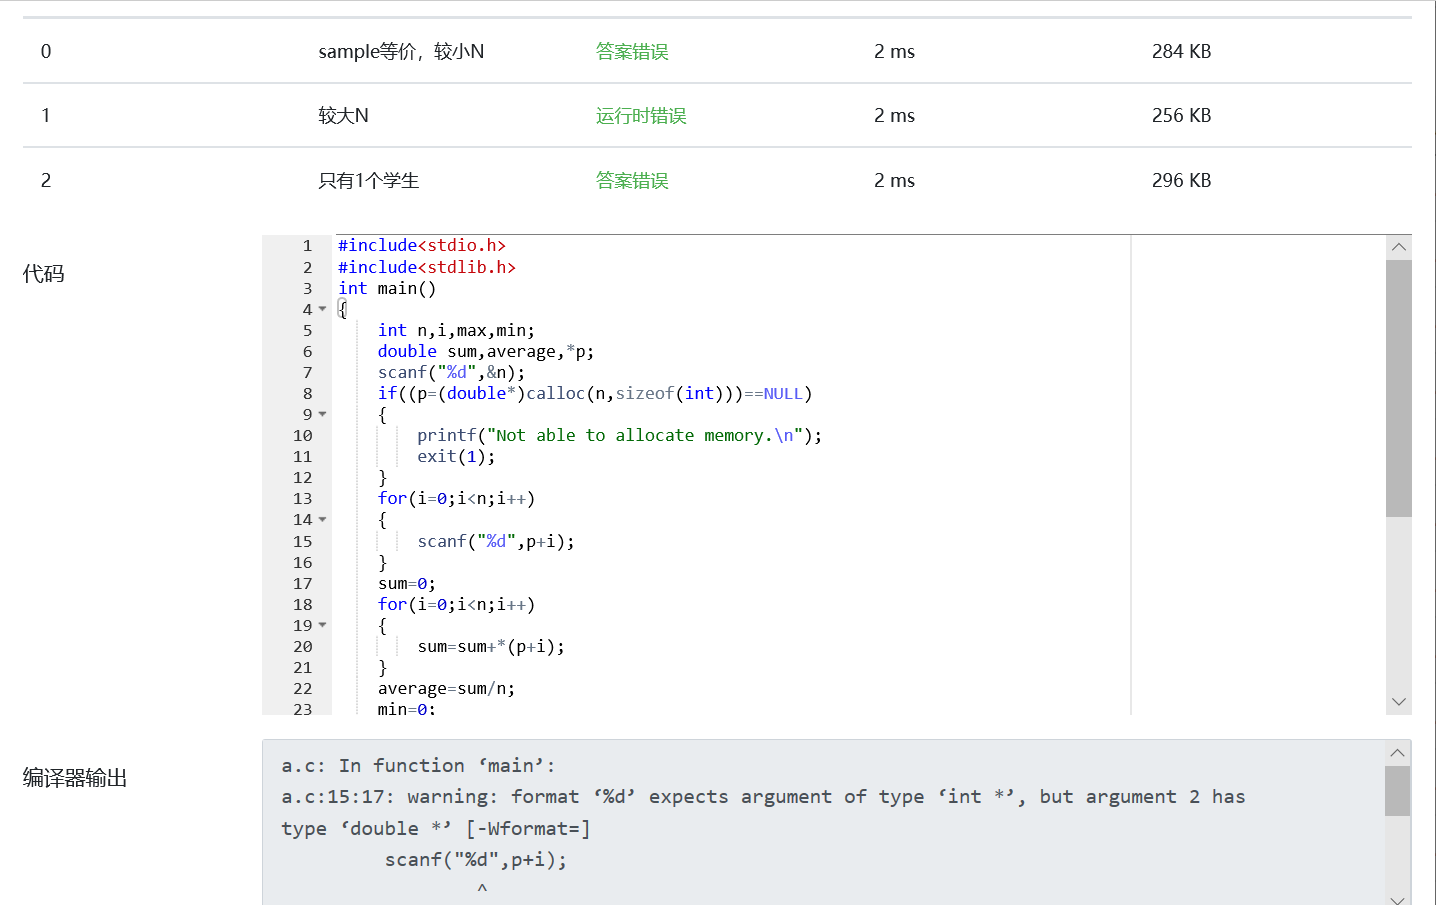Click the 'a.c: In function main' output line
Image resolution: width=1436 pixels, height=905 pixels.
418,766
